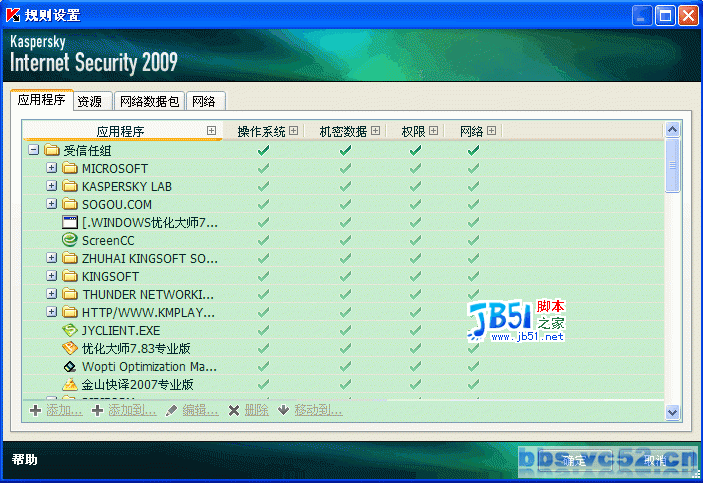Image resolution: width=703 pixels, height=483 pixels.
Task: Toggle 网络 checkmark for 金山快译2007专业版
Action: coord(473,384)
